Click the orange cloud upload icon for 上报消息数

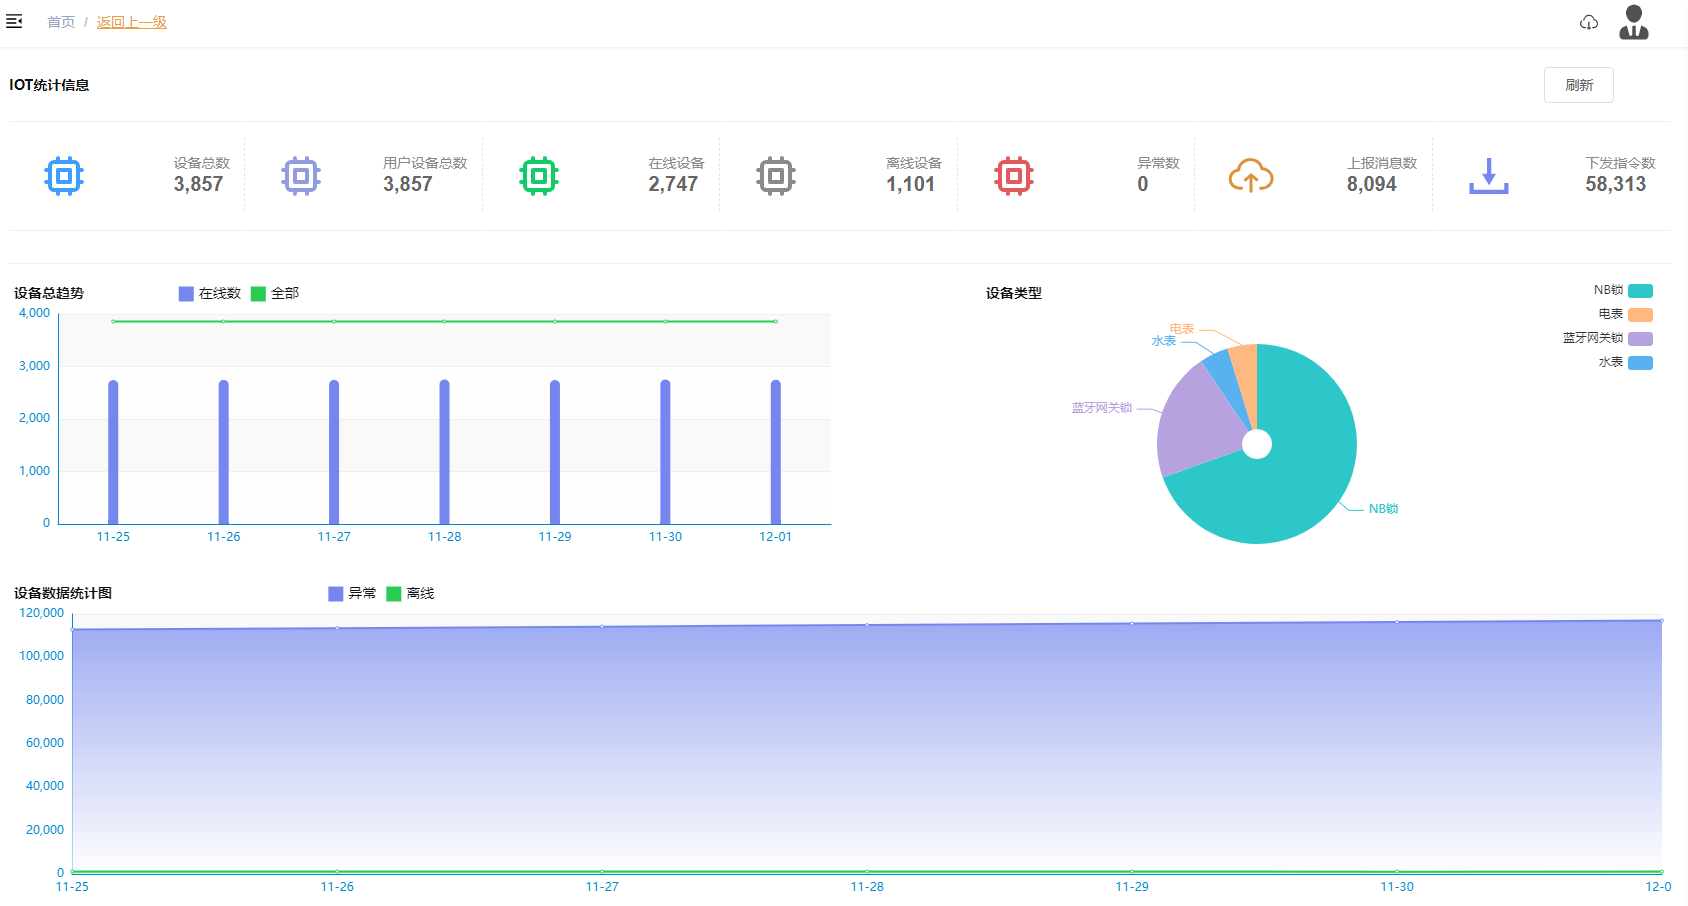1251,176
